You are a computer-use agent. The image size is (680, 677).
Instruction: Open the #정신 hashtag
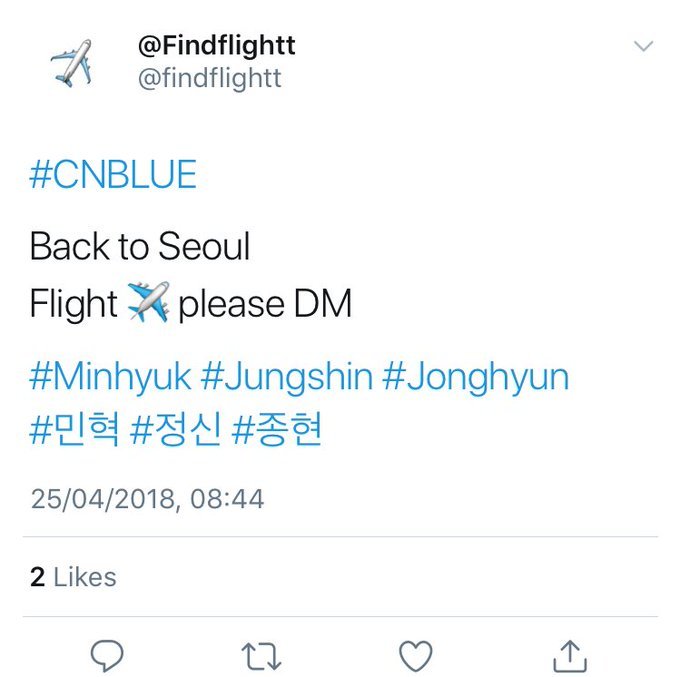[176, 429]
